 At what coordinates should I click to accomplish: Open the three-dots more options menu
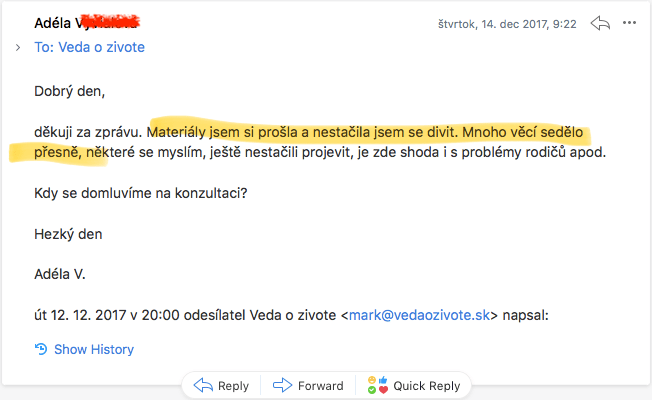(629, 22)
